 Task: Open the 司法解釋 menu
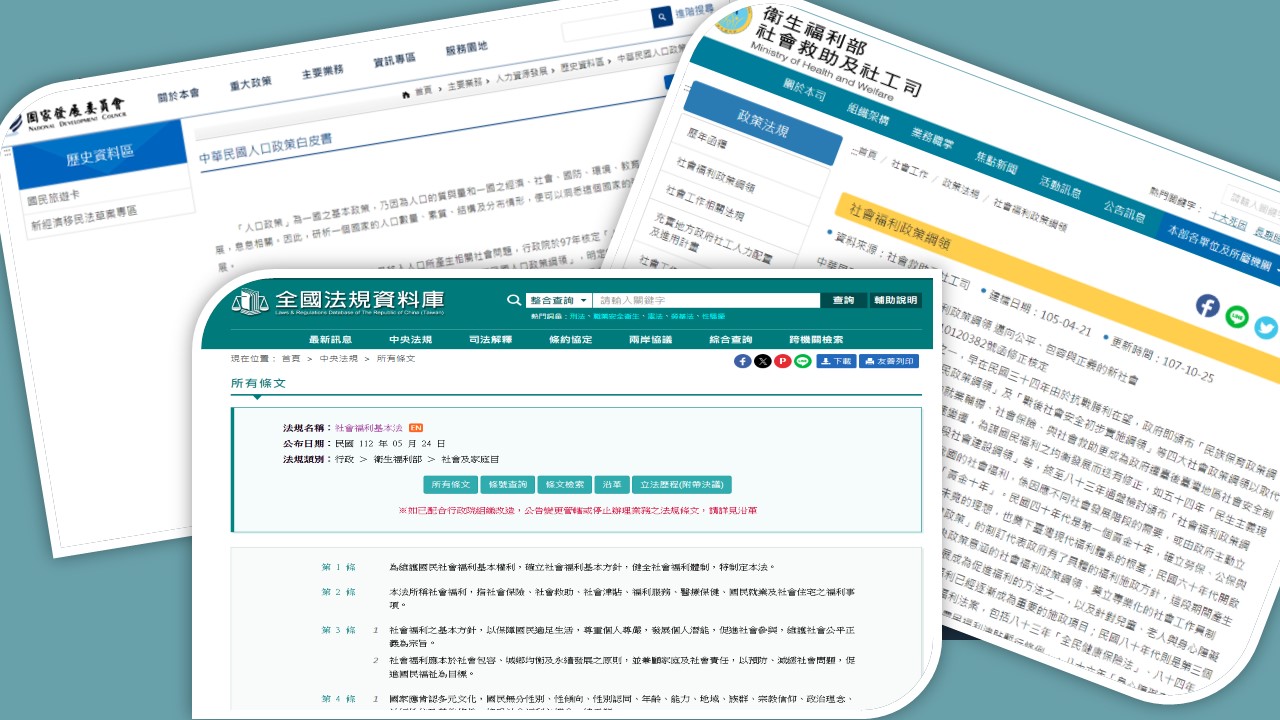pos(490,339)
